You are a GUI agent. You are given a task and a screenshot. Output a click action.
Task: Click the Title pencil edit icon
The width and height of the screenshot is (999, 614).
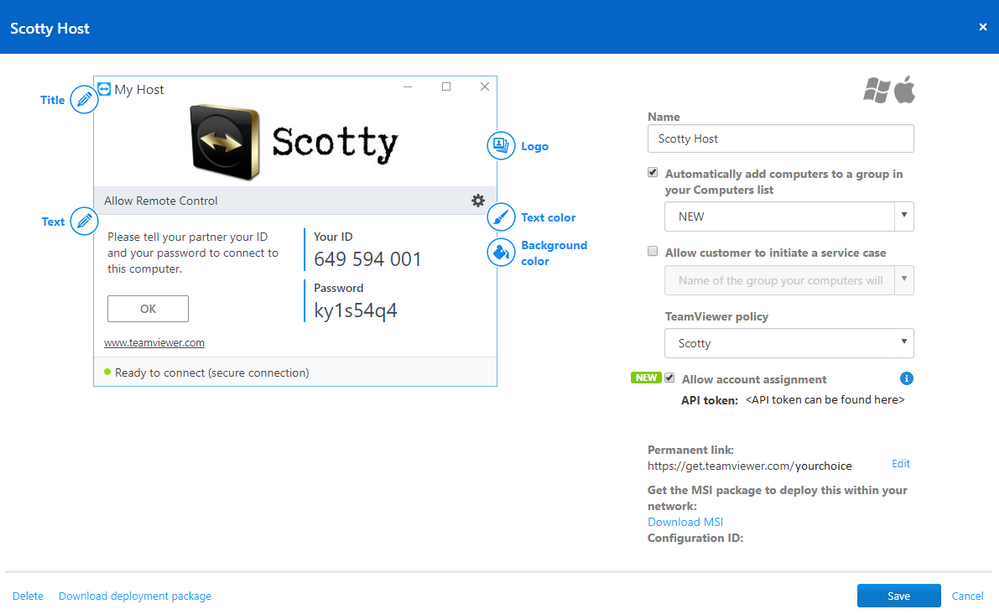point(84,99)
